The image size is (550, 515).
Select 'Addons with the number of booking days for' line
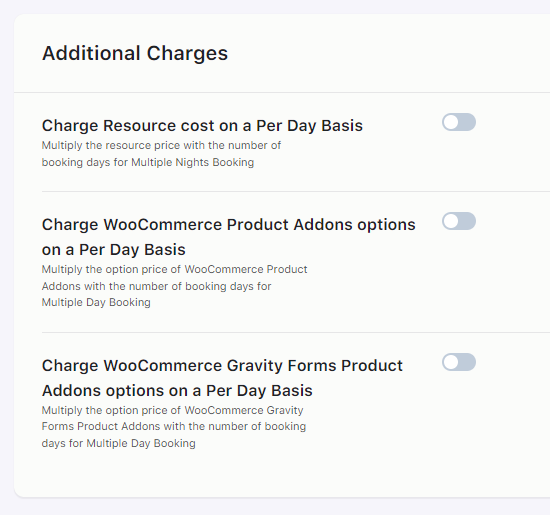(156, 286)
